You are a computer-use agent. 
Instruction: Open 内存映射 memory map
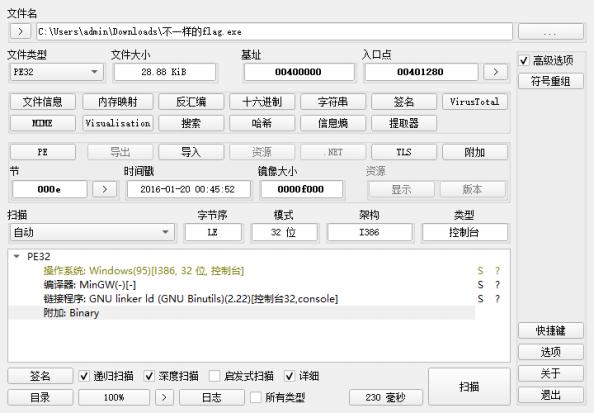(x=117, y=102)
